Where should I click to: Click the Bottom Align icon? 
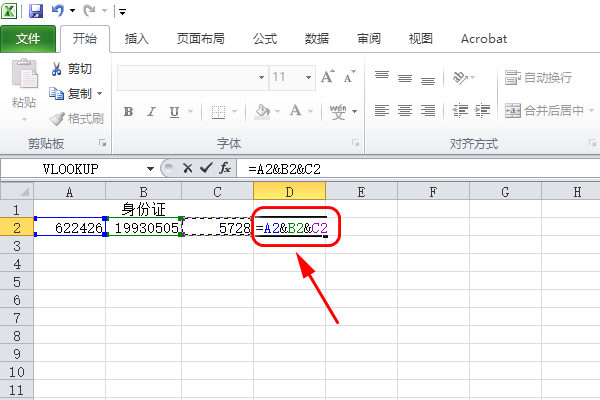427,81
